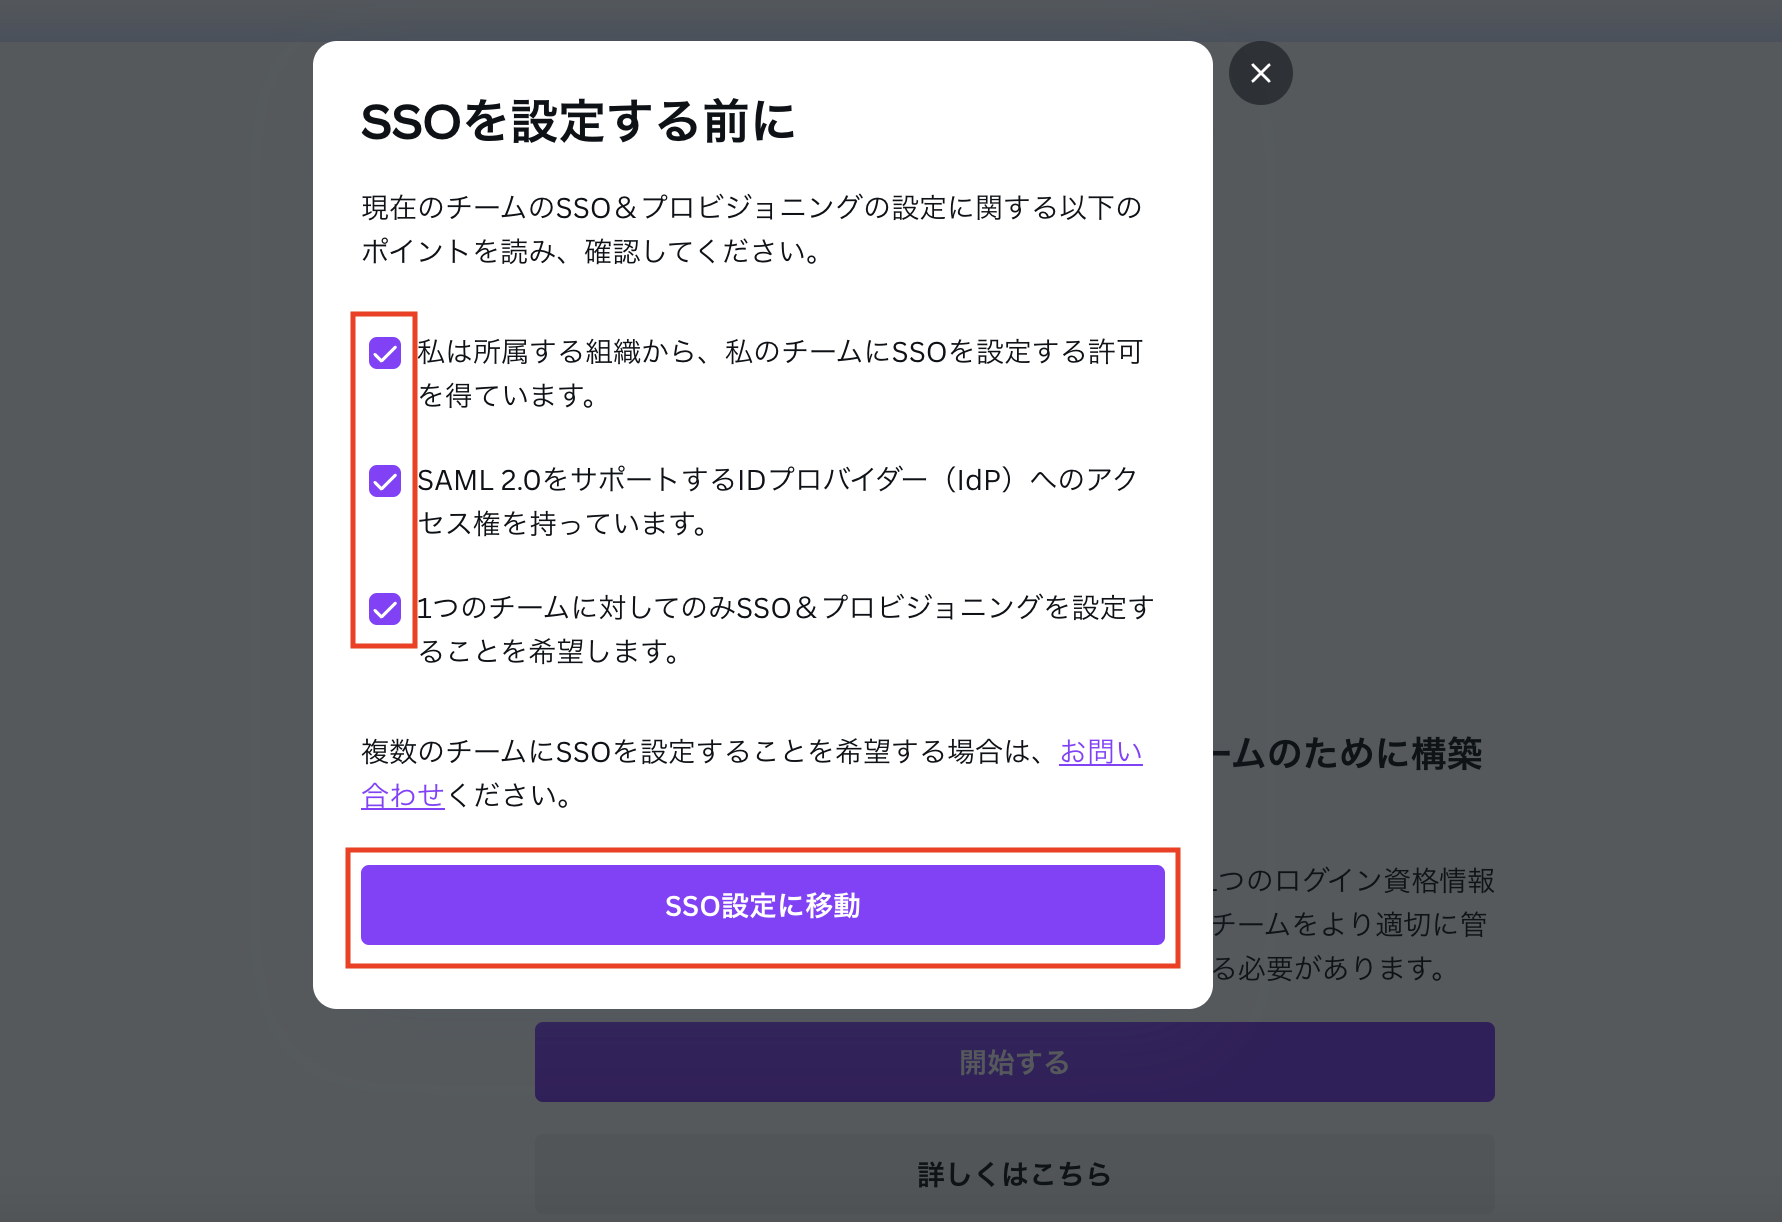The width and height of the screenshot is (1782, 1222).
Task: Click the X icon in the corner
Action: [x=1260, y=73]
